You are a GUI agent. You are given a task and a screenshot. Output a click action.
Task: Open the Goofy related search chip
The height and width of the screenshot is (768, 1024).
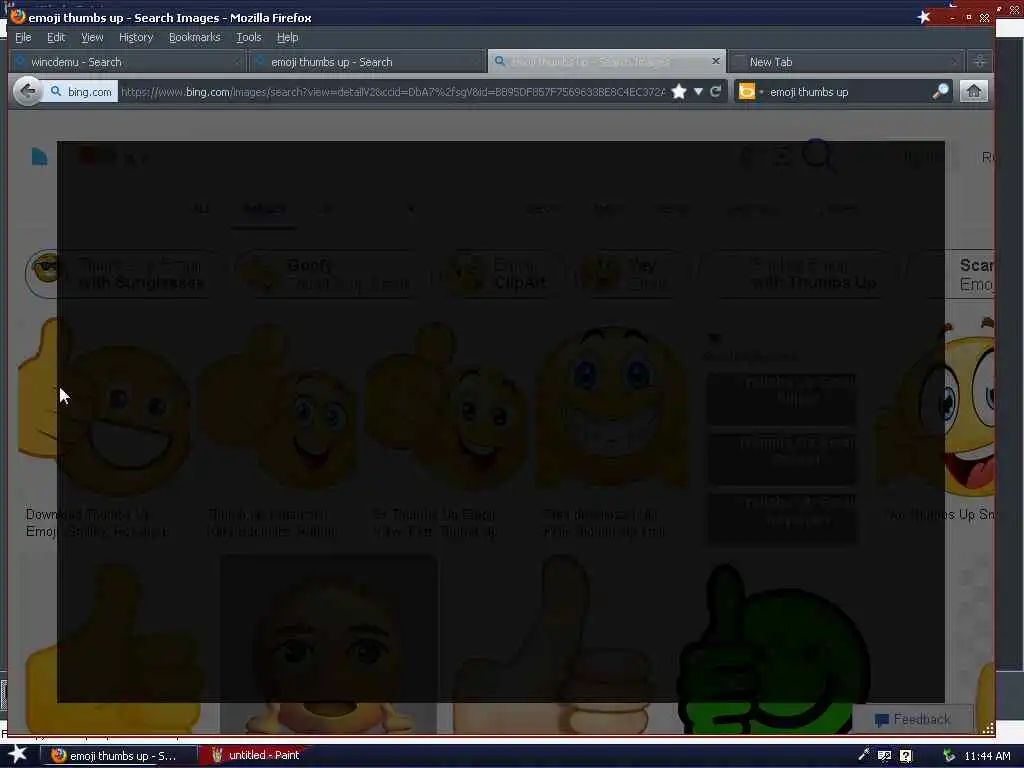(328, 274)
